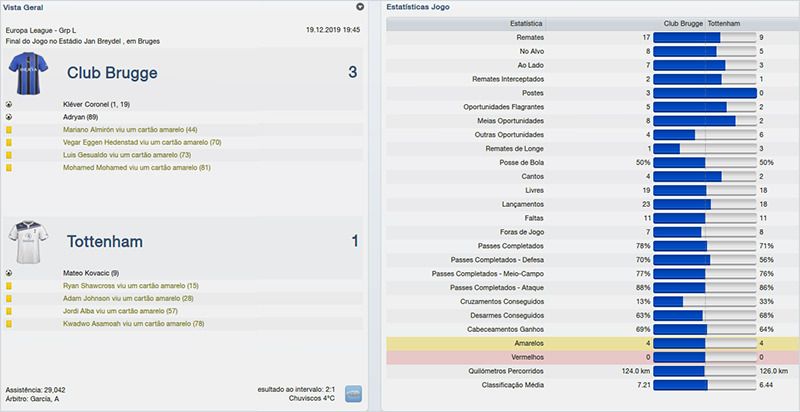Click yellow card icon next to Ryan Shawcross
Image resolution: width=800 pixels, height=412 pixels.
9,285
